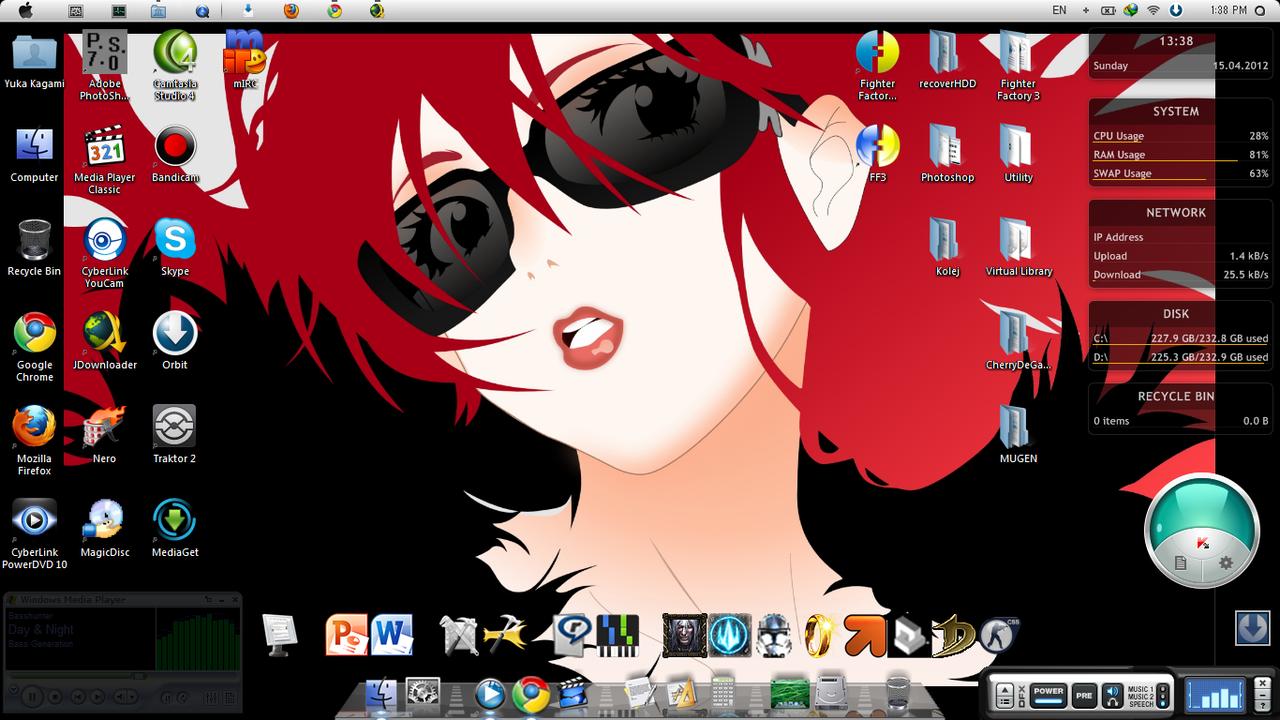Open PowerPoint from the launcher row

(x=346, y=634)
